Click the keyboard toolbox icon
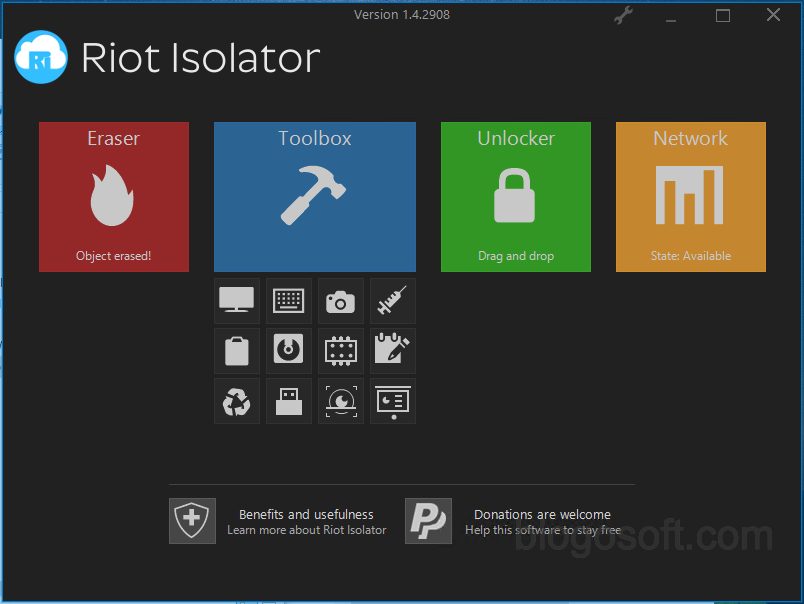 [289, 301]
